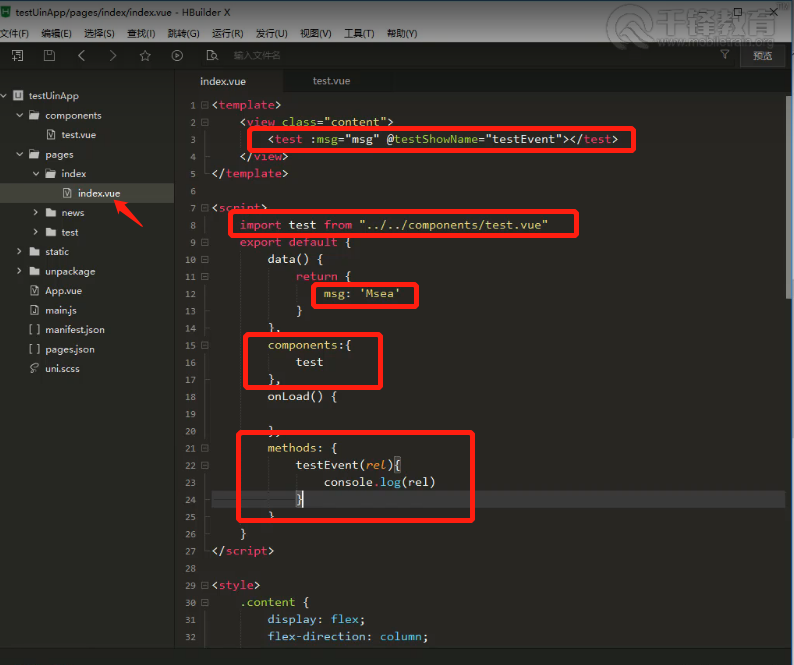Open test.vue in the project tree
The height and width of the screenshot is (665, 794).
(x=78, y=135)
